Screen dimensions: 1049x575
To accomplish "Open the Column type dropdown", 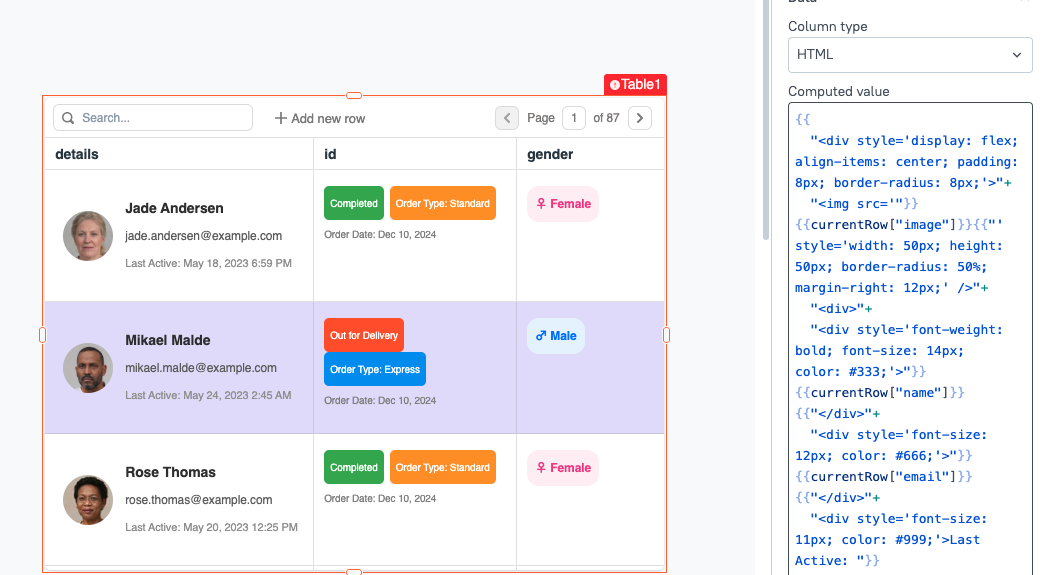I will pos(909,54).
